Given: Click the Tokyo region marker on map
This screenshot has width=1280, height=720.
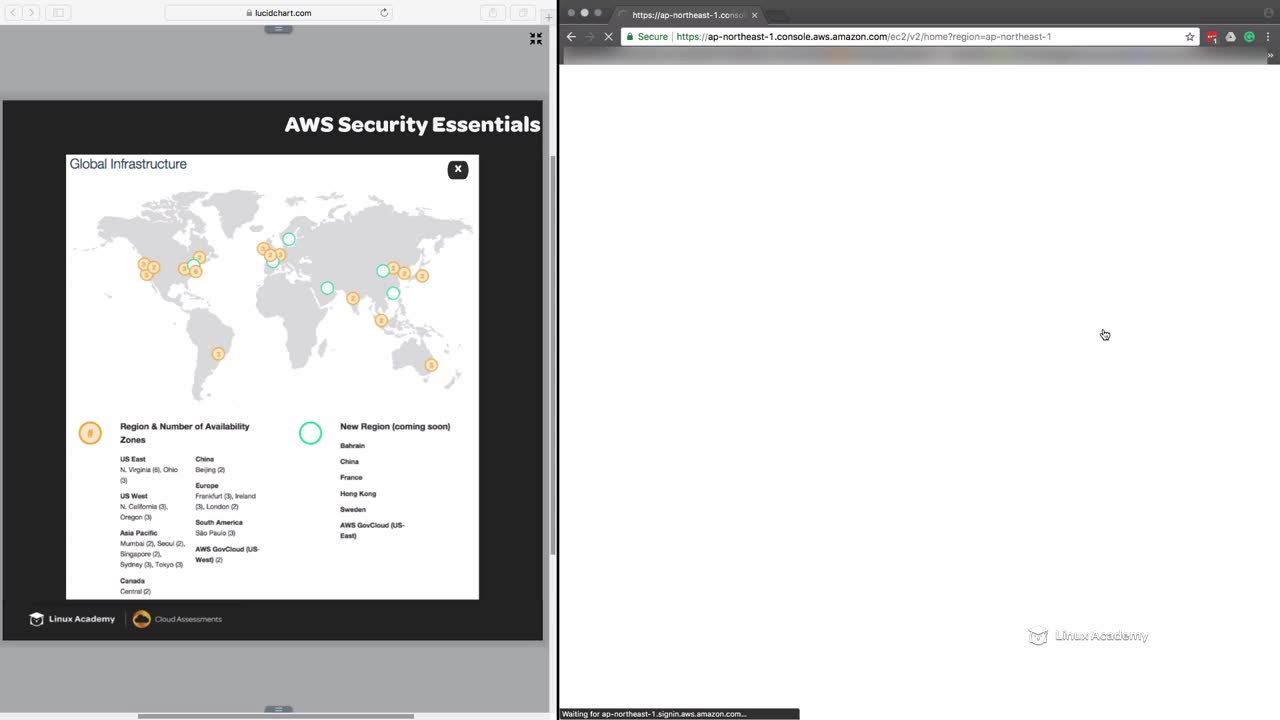Looking at the screenshot, I should pos(422,276).
